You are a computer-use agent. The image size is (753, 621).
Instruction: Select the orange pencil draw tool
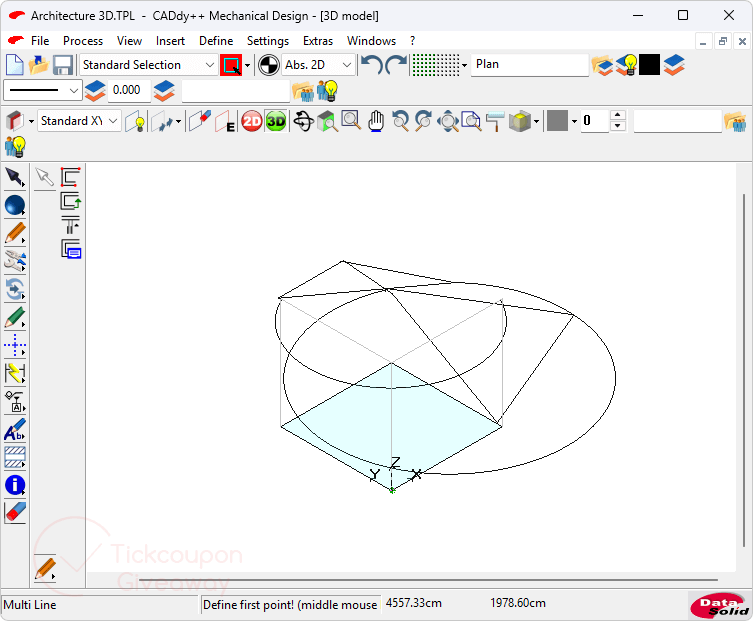(x=15, y=233)
